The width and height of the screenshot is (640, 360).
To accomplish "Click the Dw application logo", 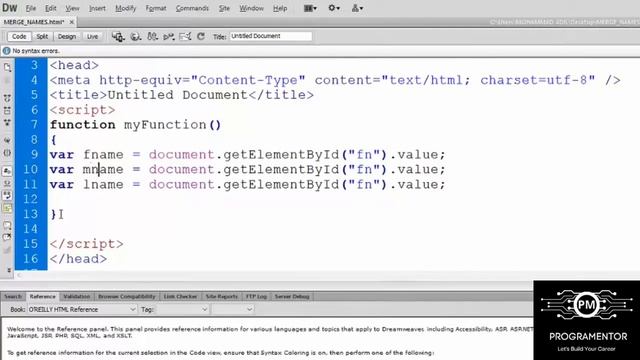I will [x=10, y=8].
